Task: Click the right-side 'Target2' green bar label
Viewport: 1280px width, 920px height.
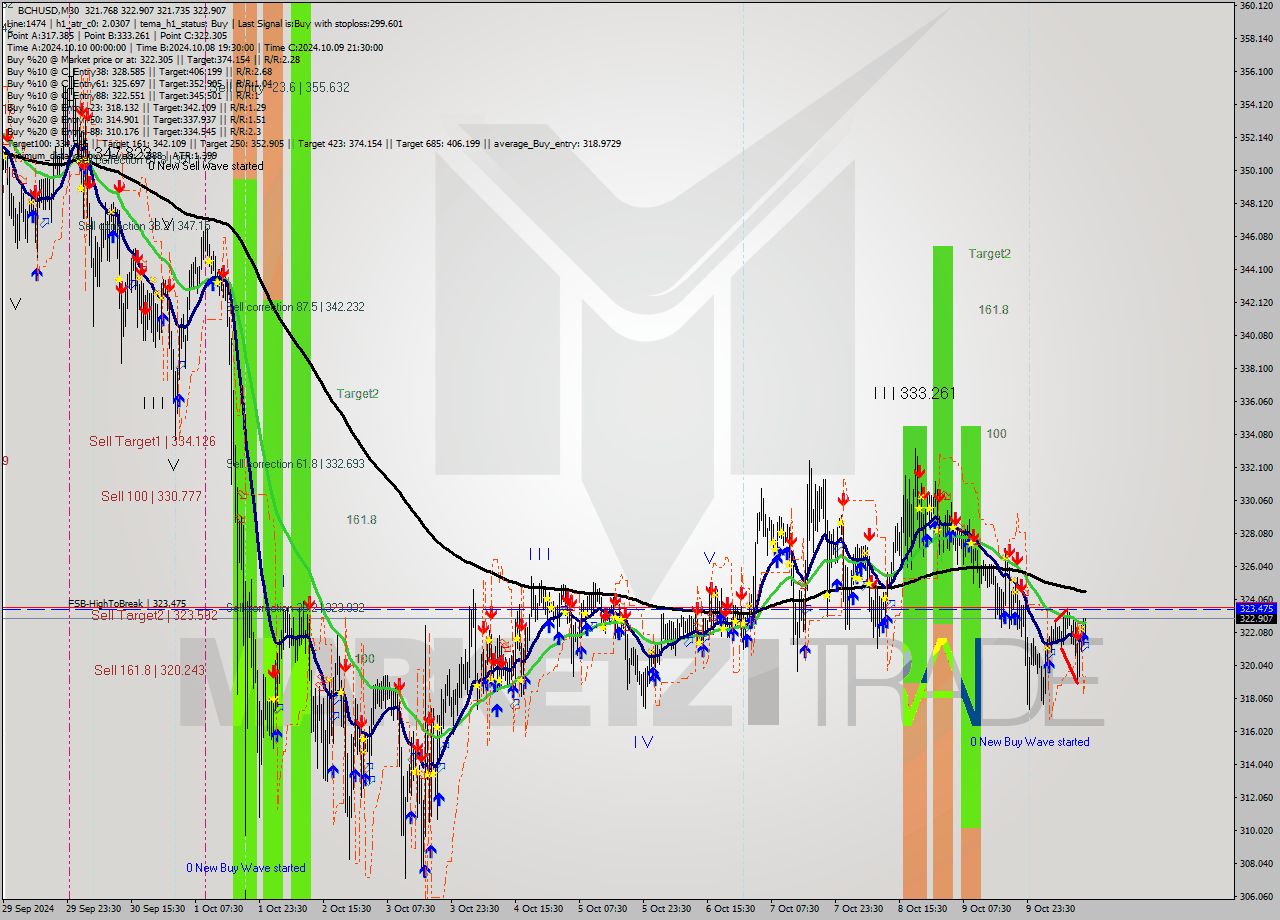Action: 989,254
